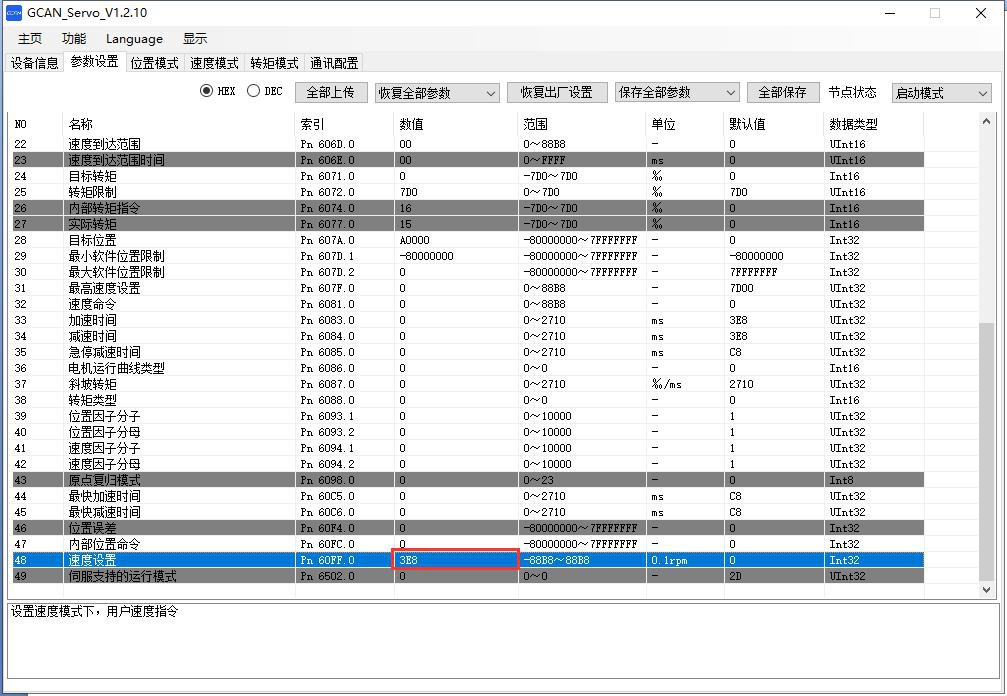This screenshot has width=1007, height=696.
Task: Open the Language menu
Action: [x=134, y=39]
